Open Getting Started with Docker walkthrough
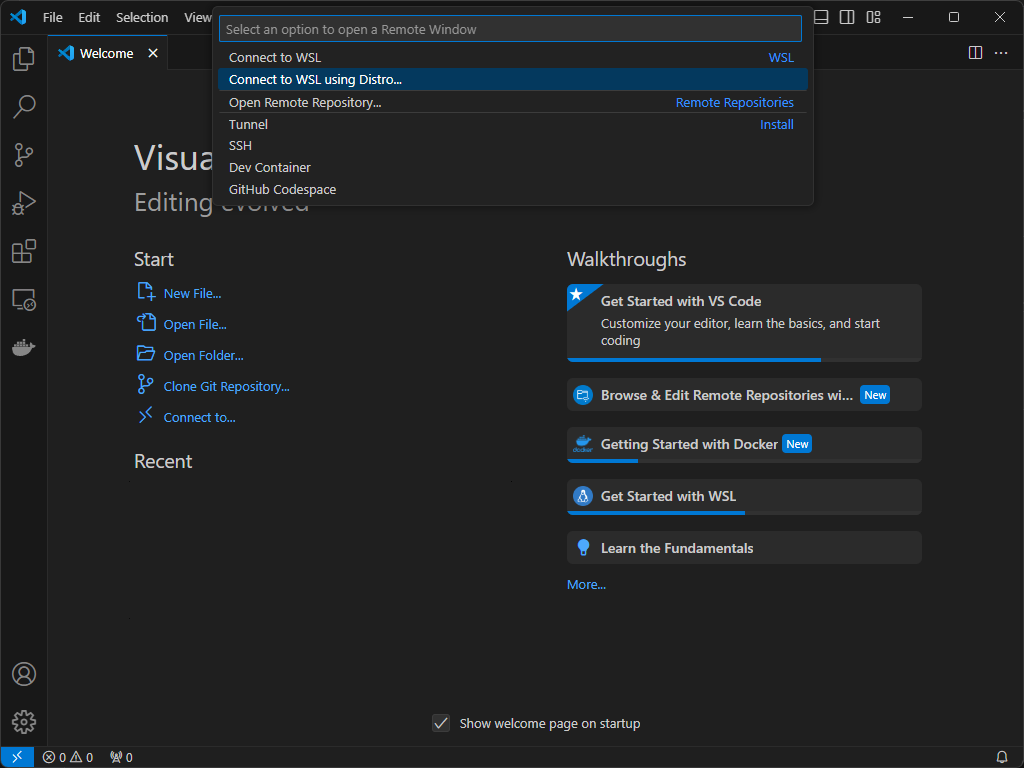 (x=744, y=445)
